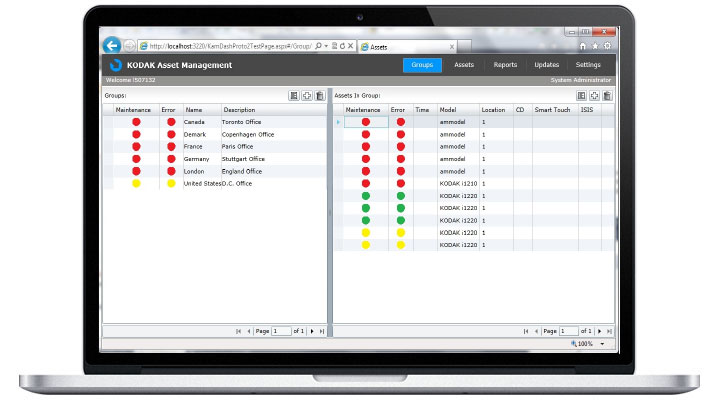Sort assets by Smart Touch column header
The height and width of the screenshot is (400, 720).
[x=555, y=110]
